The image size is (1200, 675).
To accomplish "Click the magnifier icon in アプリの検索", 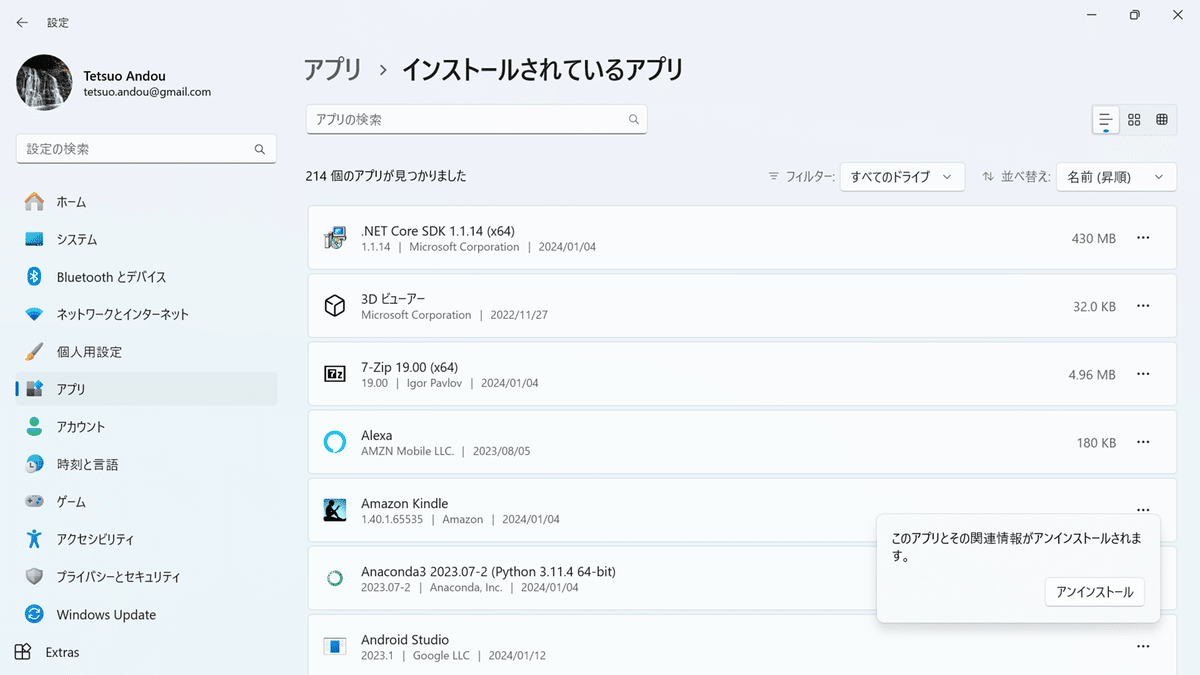I will point(633,119).
